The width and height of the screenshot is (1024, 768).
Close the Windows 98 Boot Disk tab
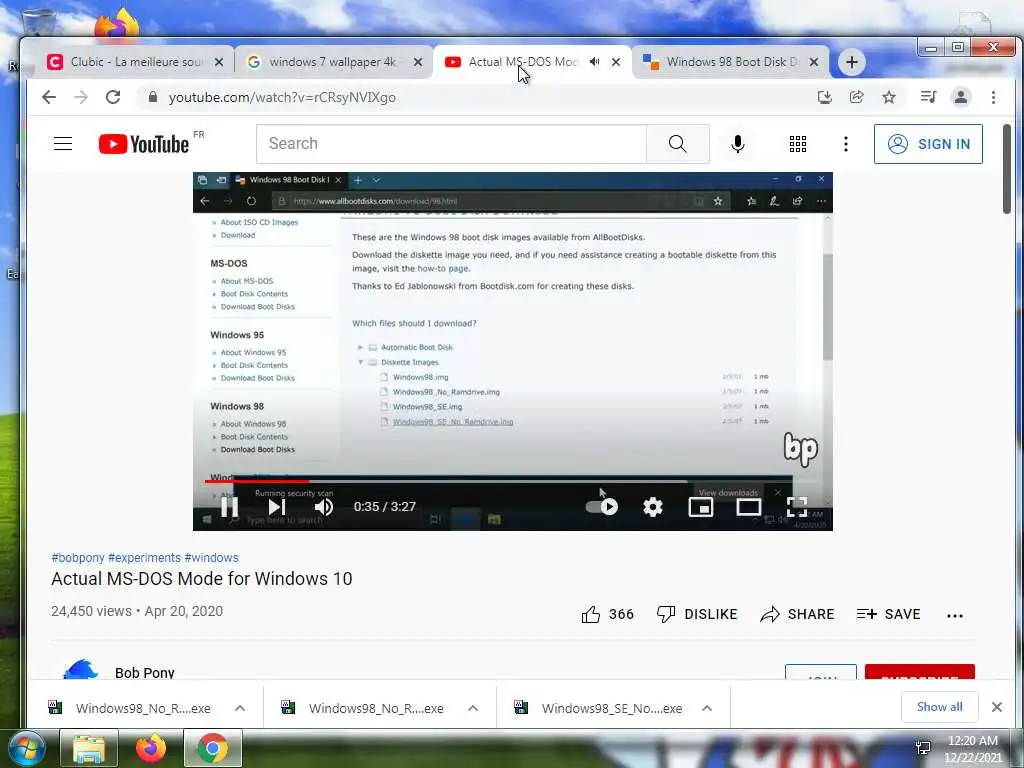[x=814, y=62]
